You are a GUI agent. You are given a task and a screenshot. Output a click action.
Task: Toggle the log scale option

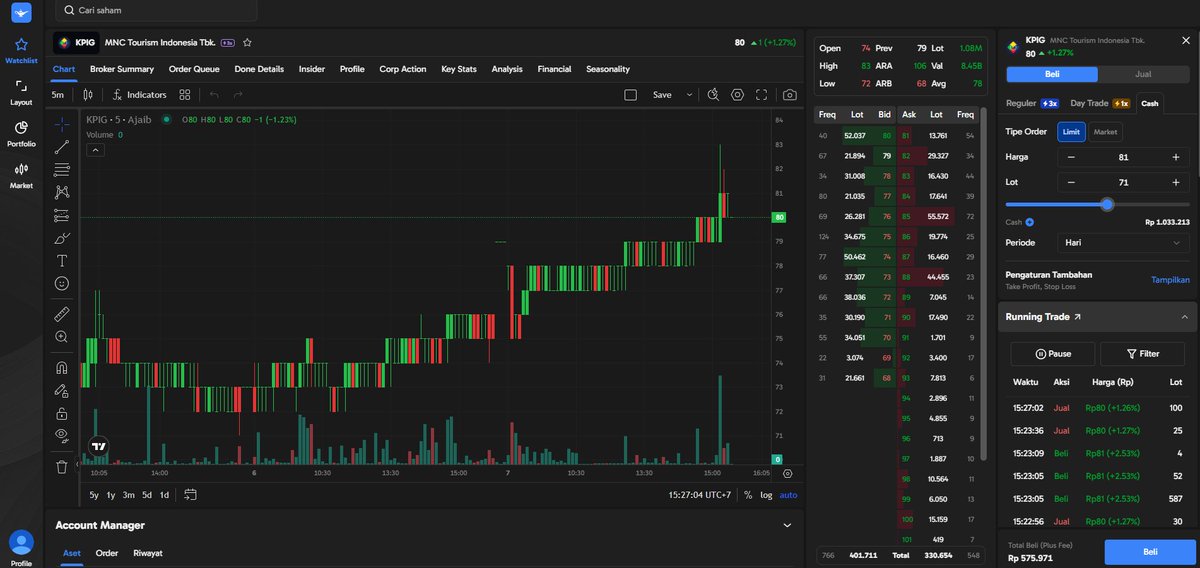pos(766,495)
